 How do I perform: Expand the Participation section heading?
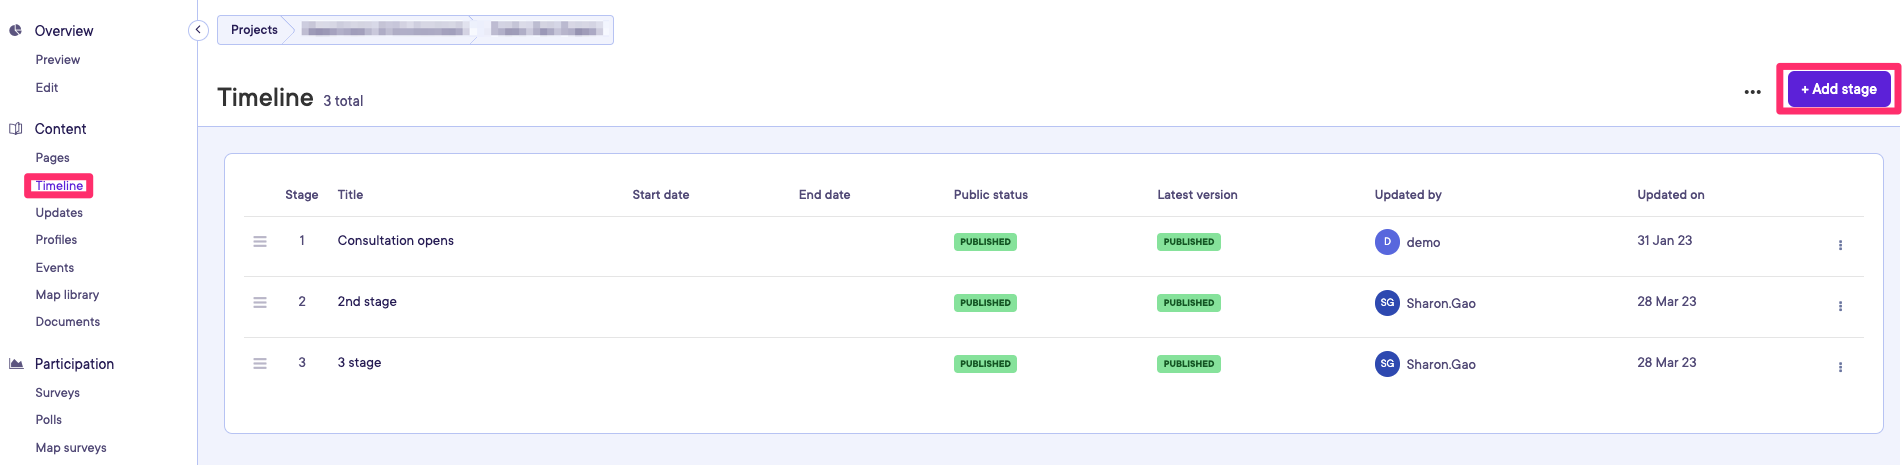click(74, 364)
